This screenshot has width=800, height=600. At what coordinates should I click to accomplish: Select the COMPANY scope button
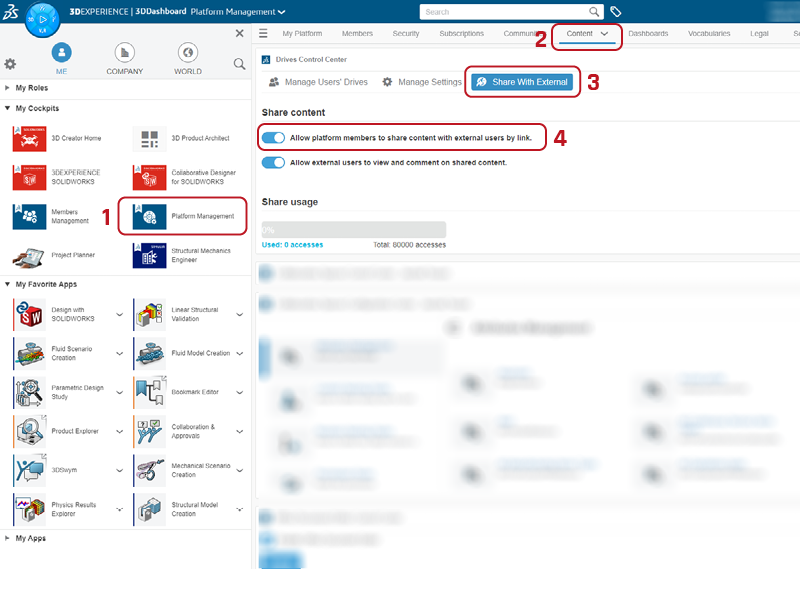[x=124, y=58]
